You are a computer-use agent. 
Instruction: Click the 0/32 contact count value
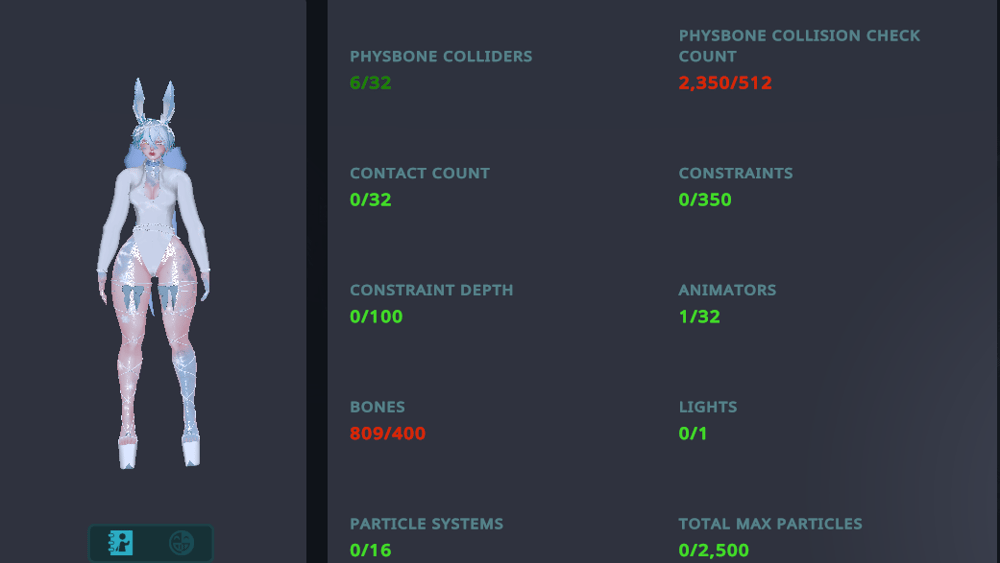point(371,200)
